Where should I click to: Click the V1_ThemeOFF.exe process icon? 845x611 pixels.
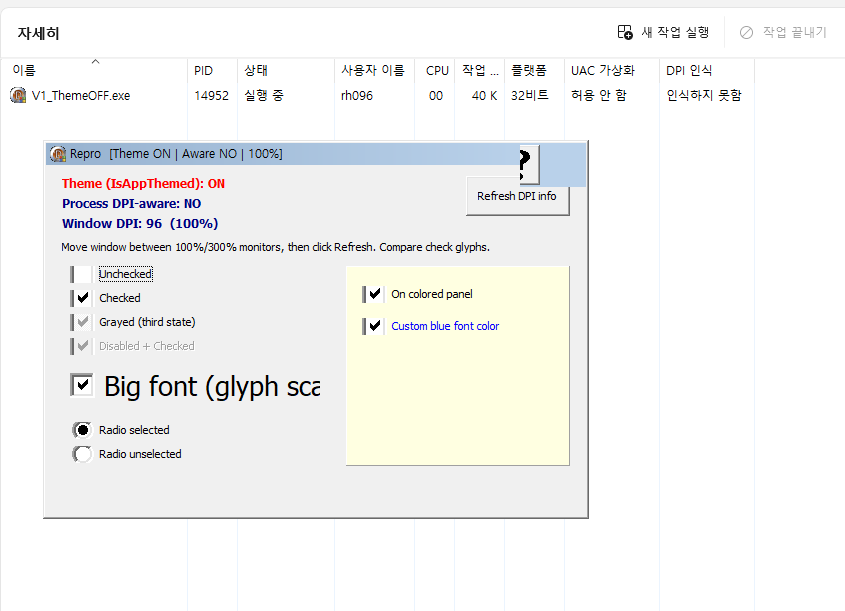[x=18, y=95]
